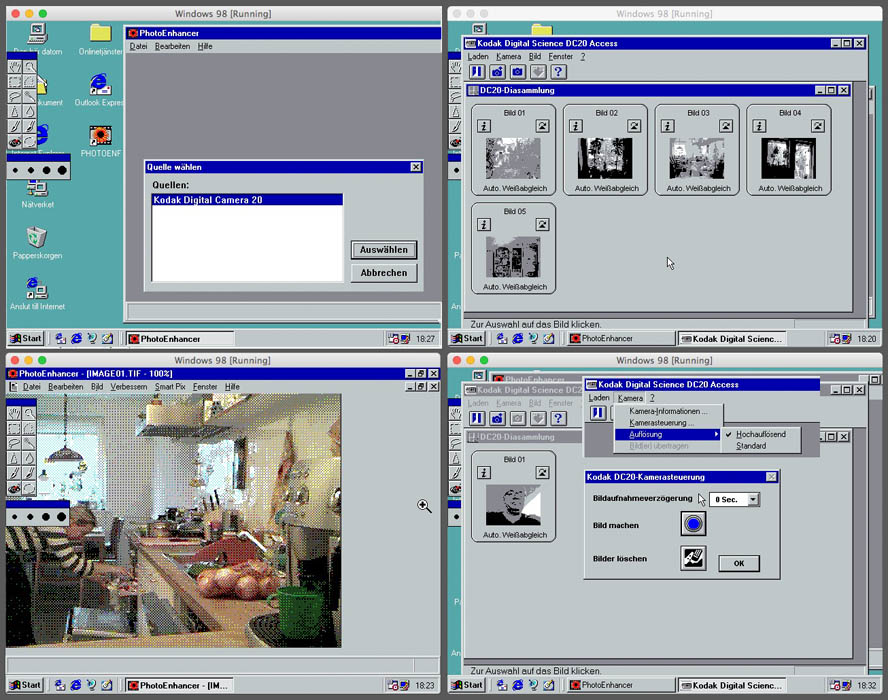Click the picture icon button on Bild 02
This screenshot has height=700, width=888.
(x=634, y=126)
